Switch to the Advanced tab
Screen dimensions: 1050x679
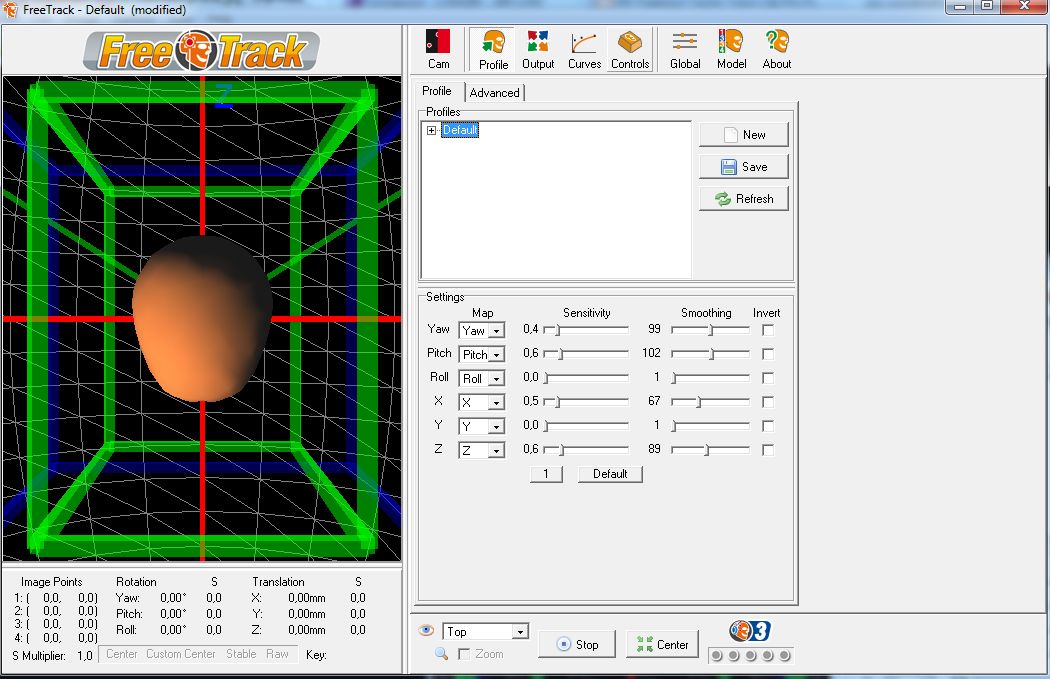point(494,92)
